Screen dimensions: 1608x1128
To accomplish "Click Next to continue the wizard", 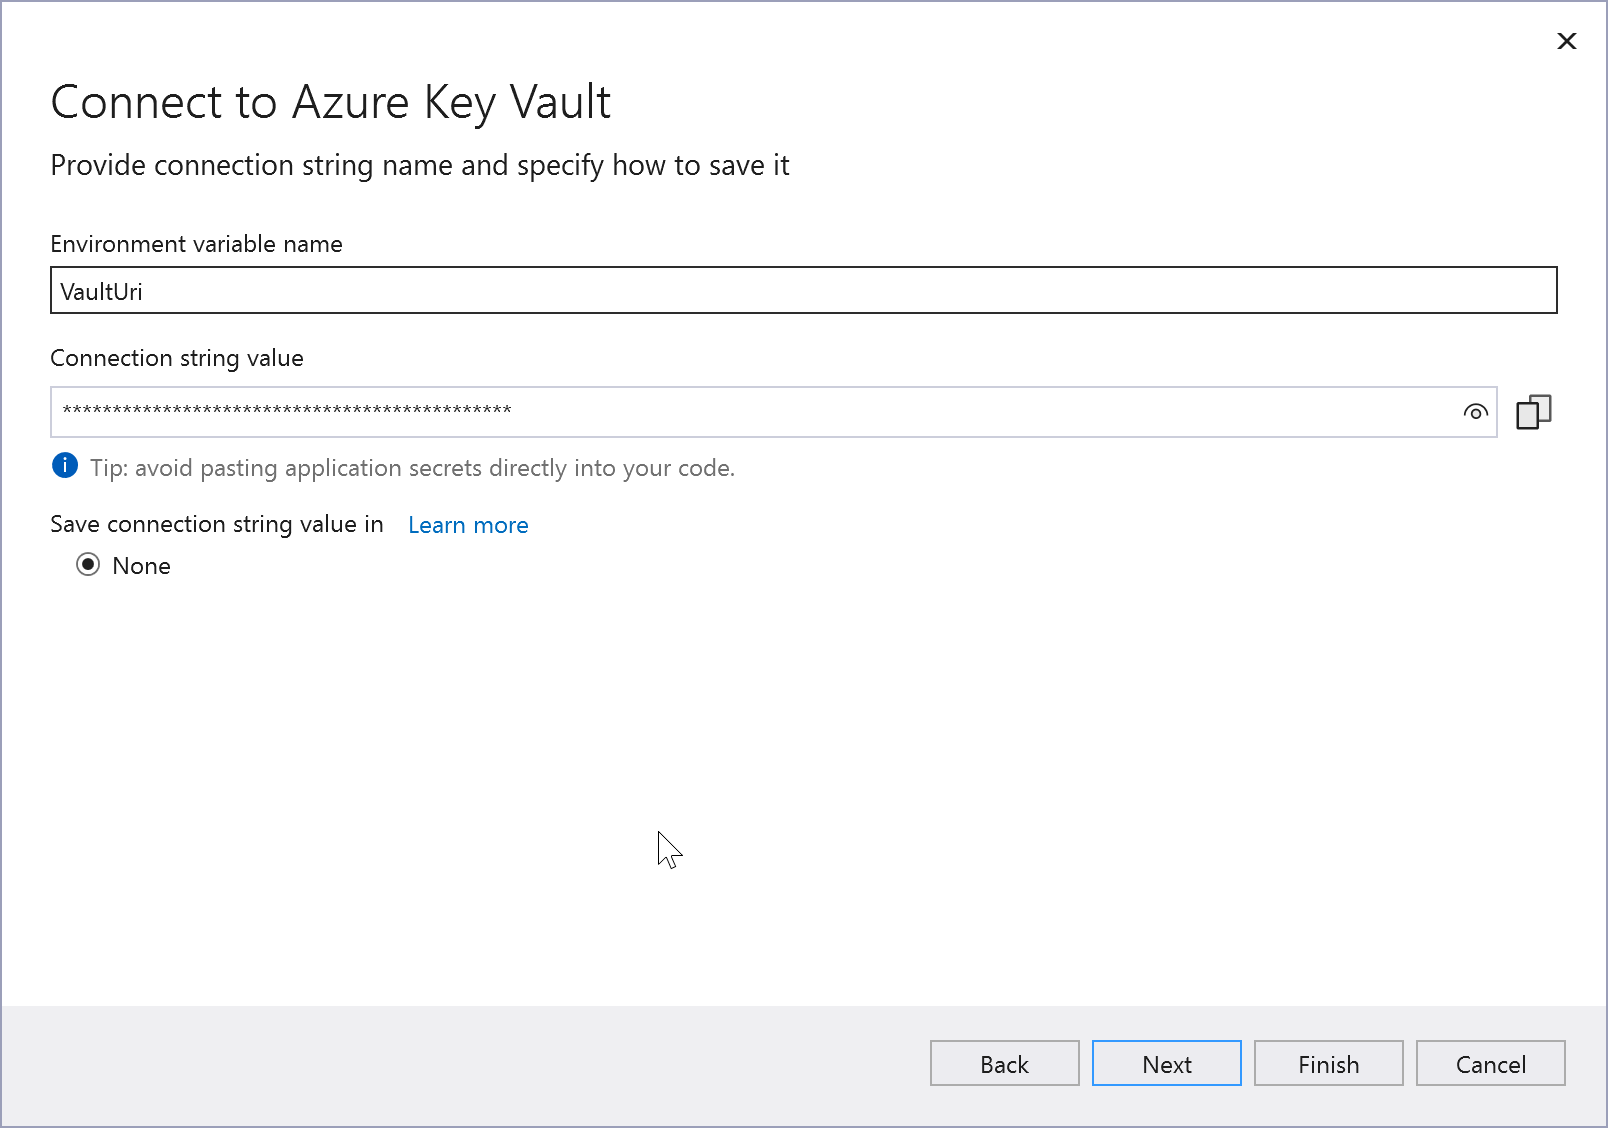I will coord(1166,1063).
